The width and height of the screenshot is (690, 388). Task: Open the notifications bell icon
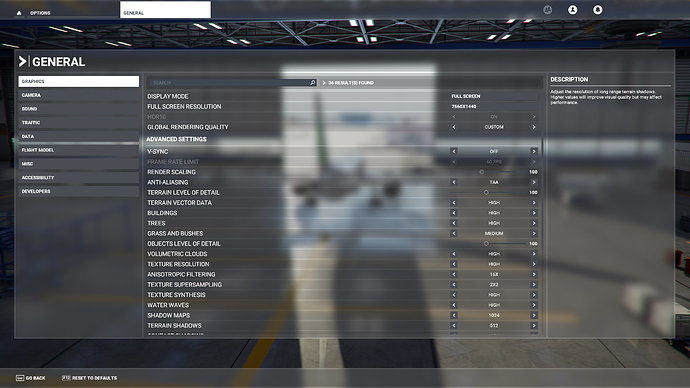(598, 9)
